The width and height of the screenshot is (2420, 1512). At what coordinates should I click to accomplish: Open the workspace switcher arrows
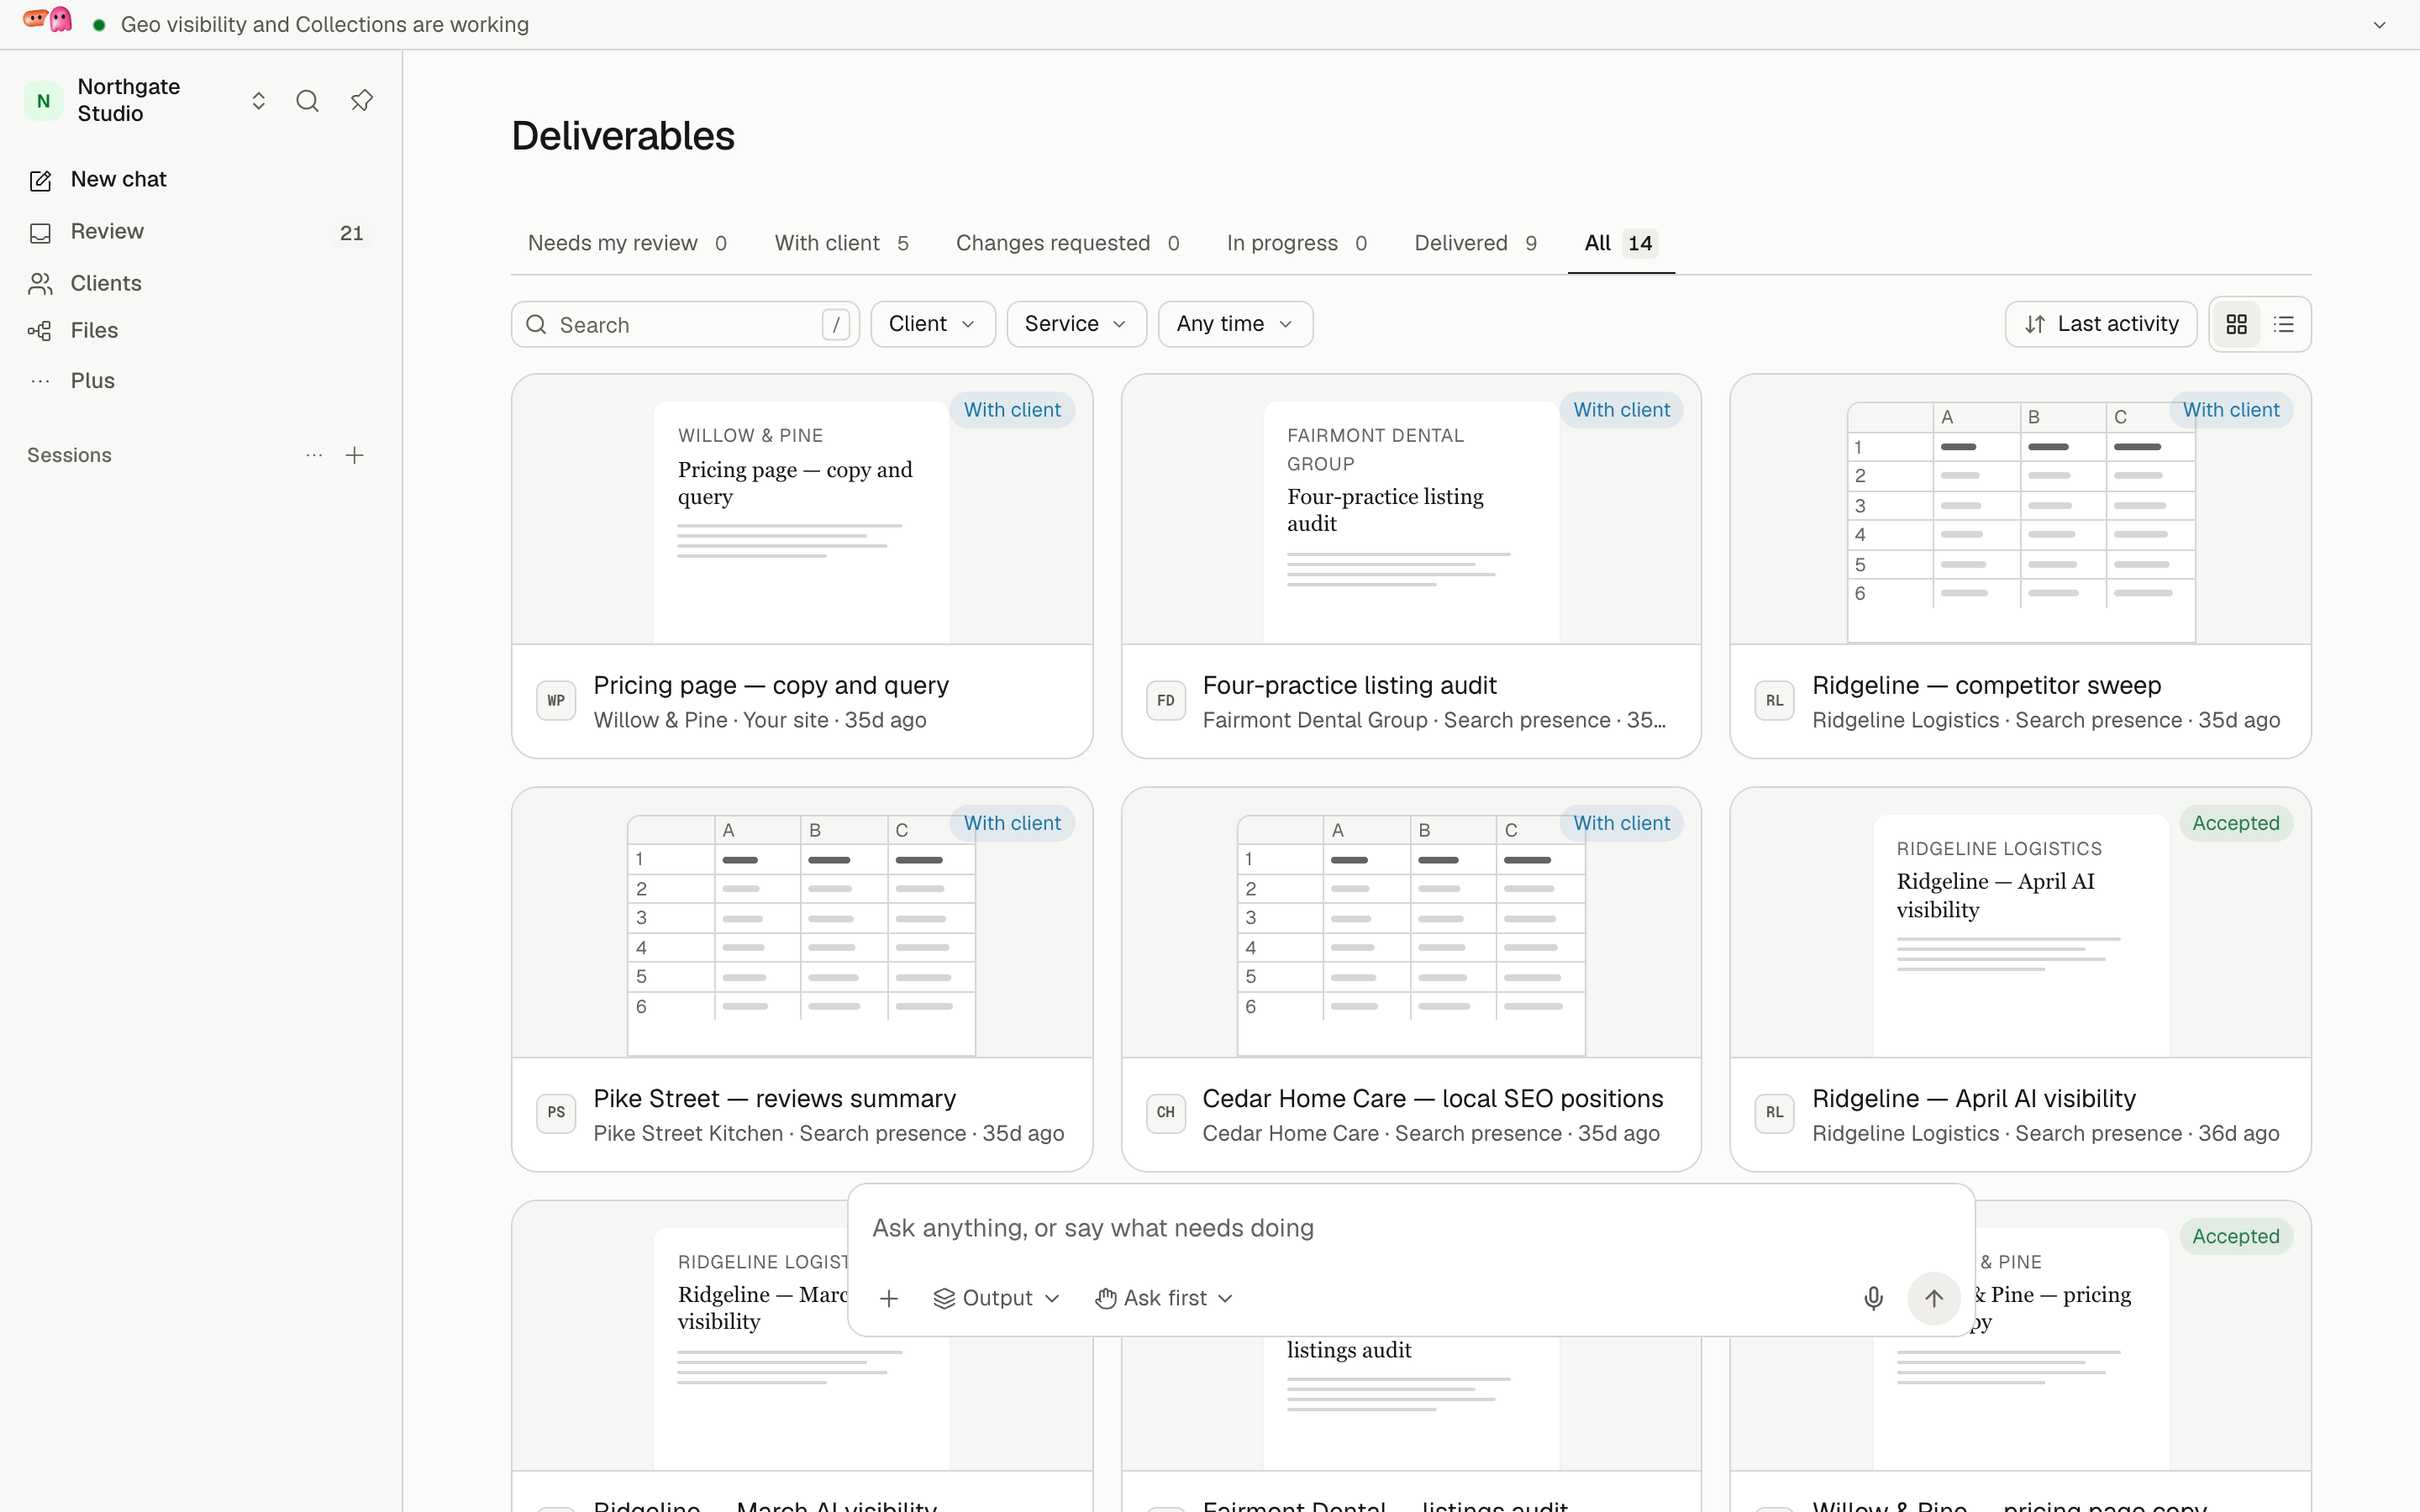point(258,101)
